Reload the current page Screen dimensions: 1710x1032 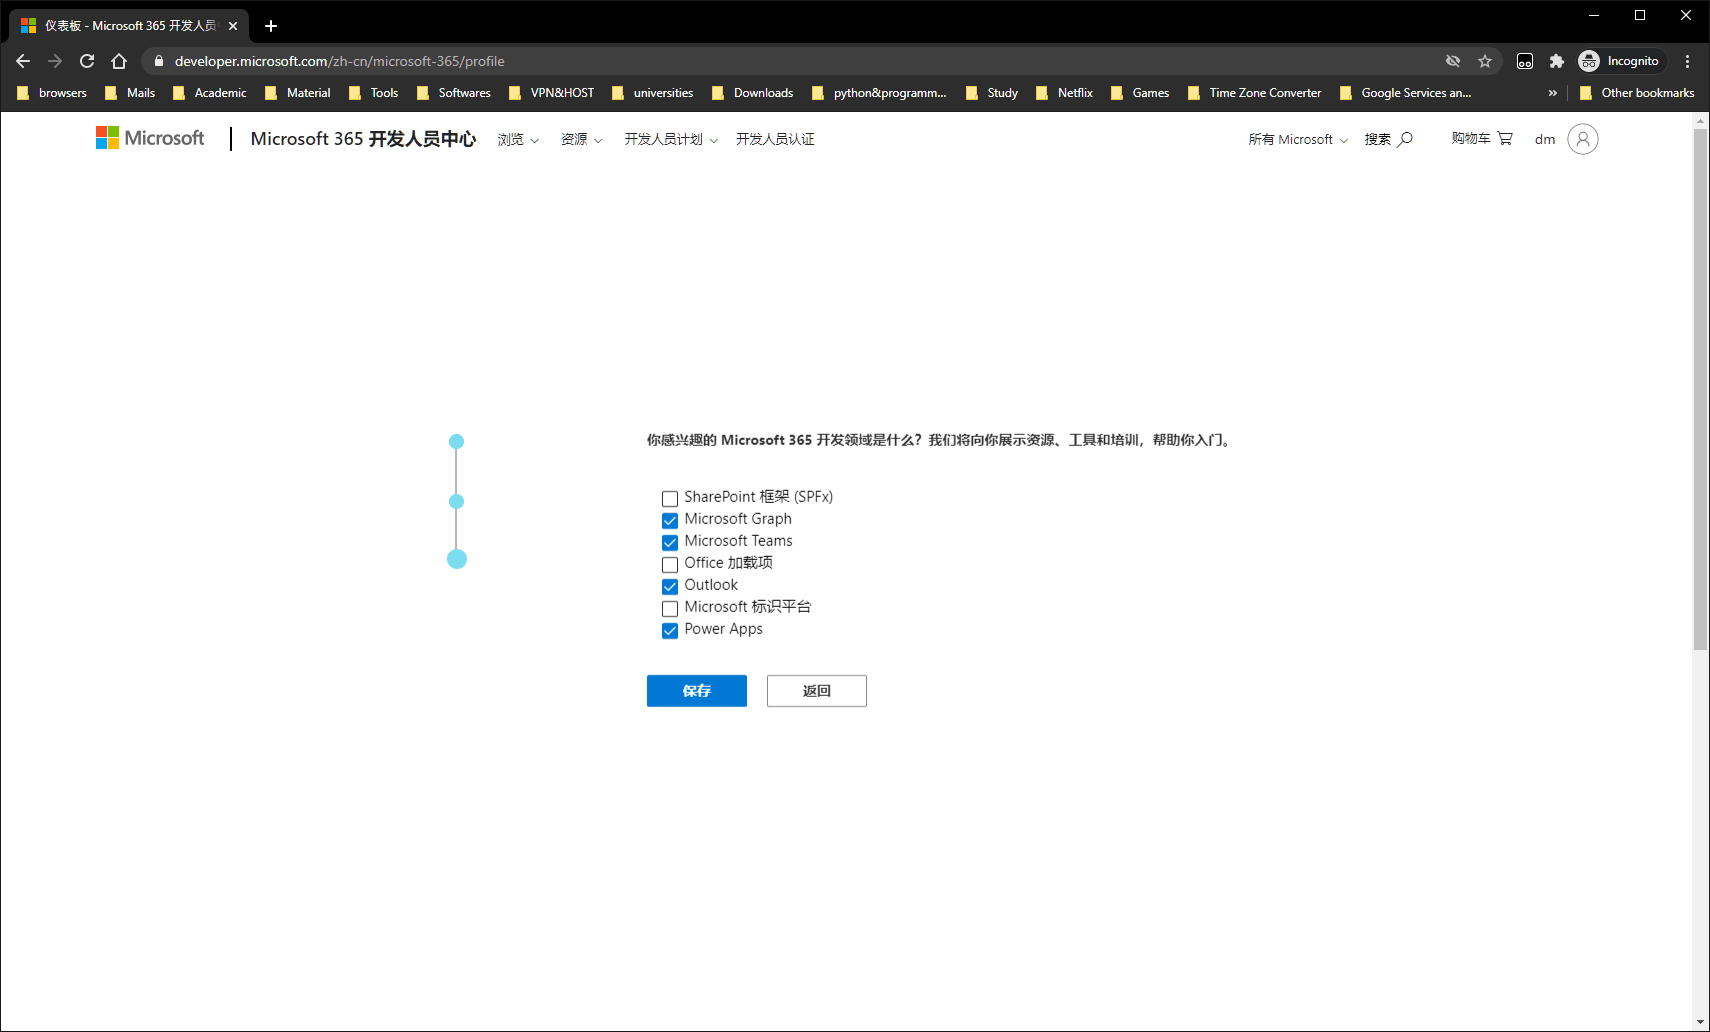[87, 61]
